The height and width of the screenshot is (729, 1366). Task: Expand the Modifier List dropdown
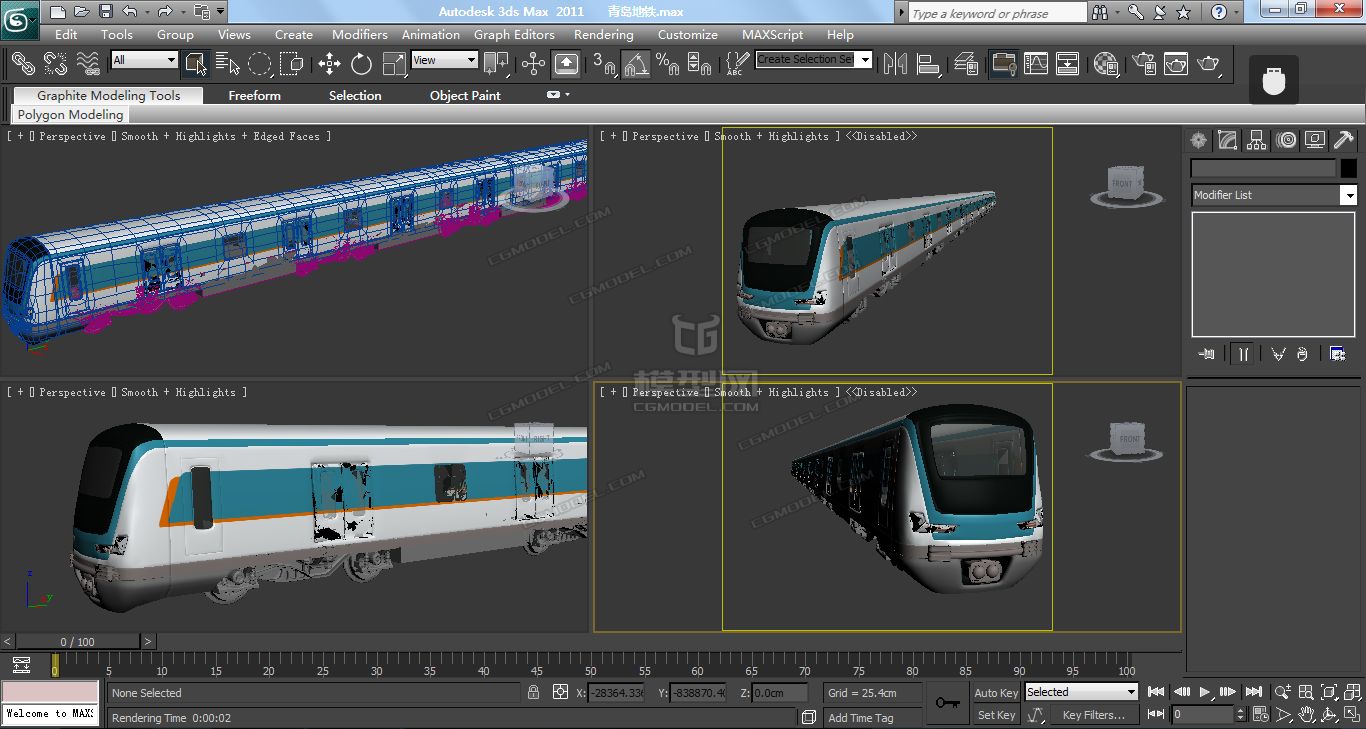click(x=1348, y=196)
